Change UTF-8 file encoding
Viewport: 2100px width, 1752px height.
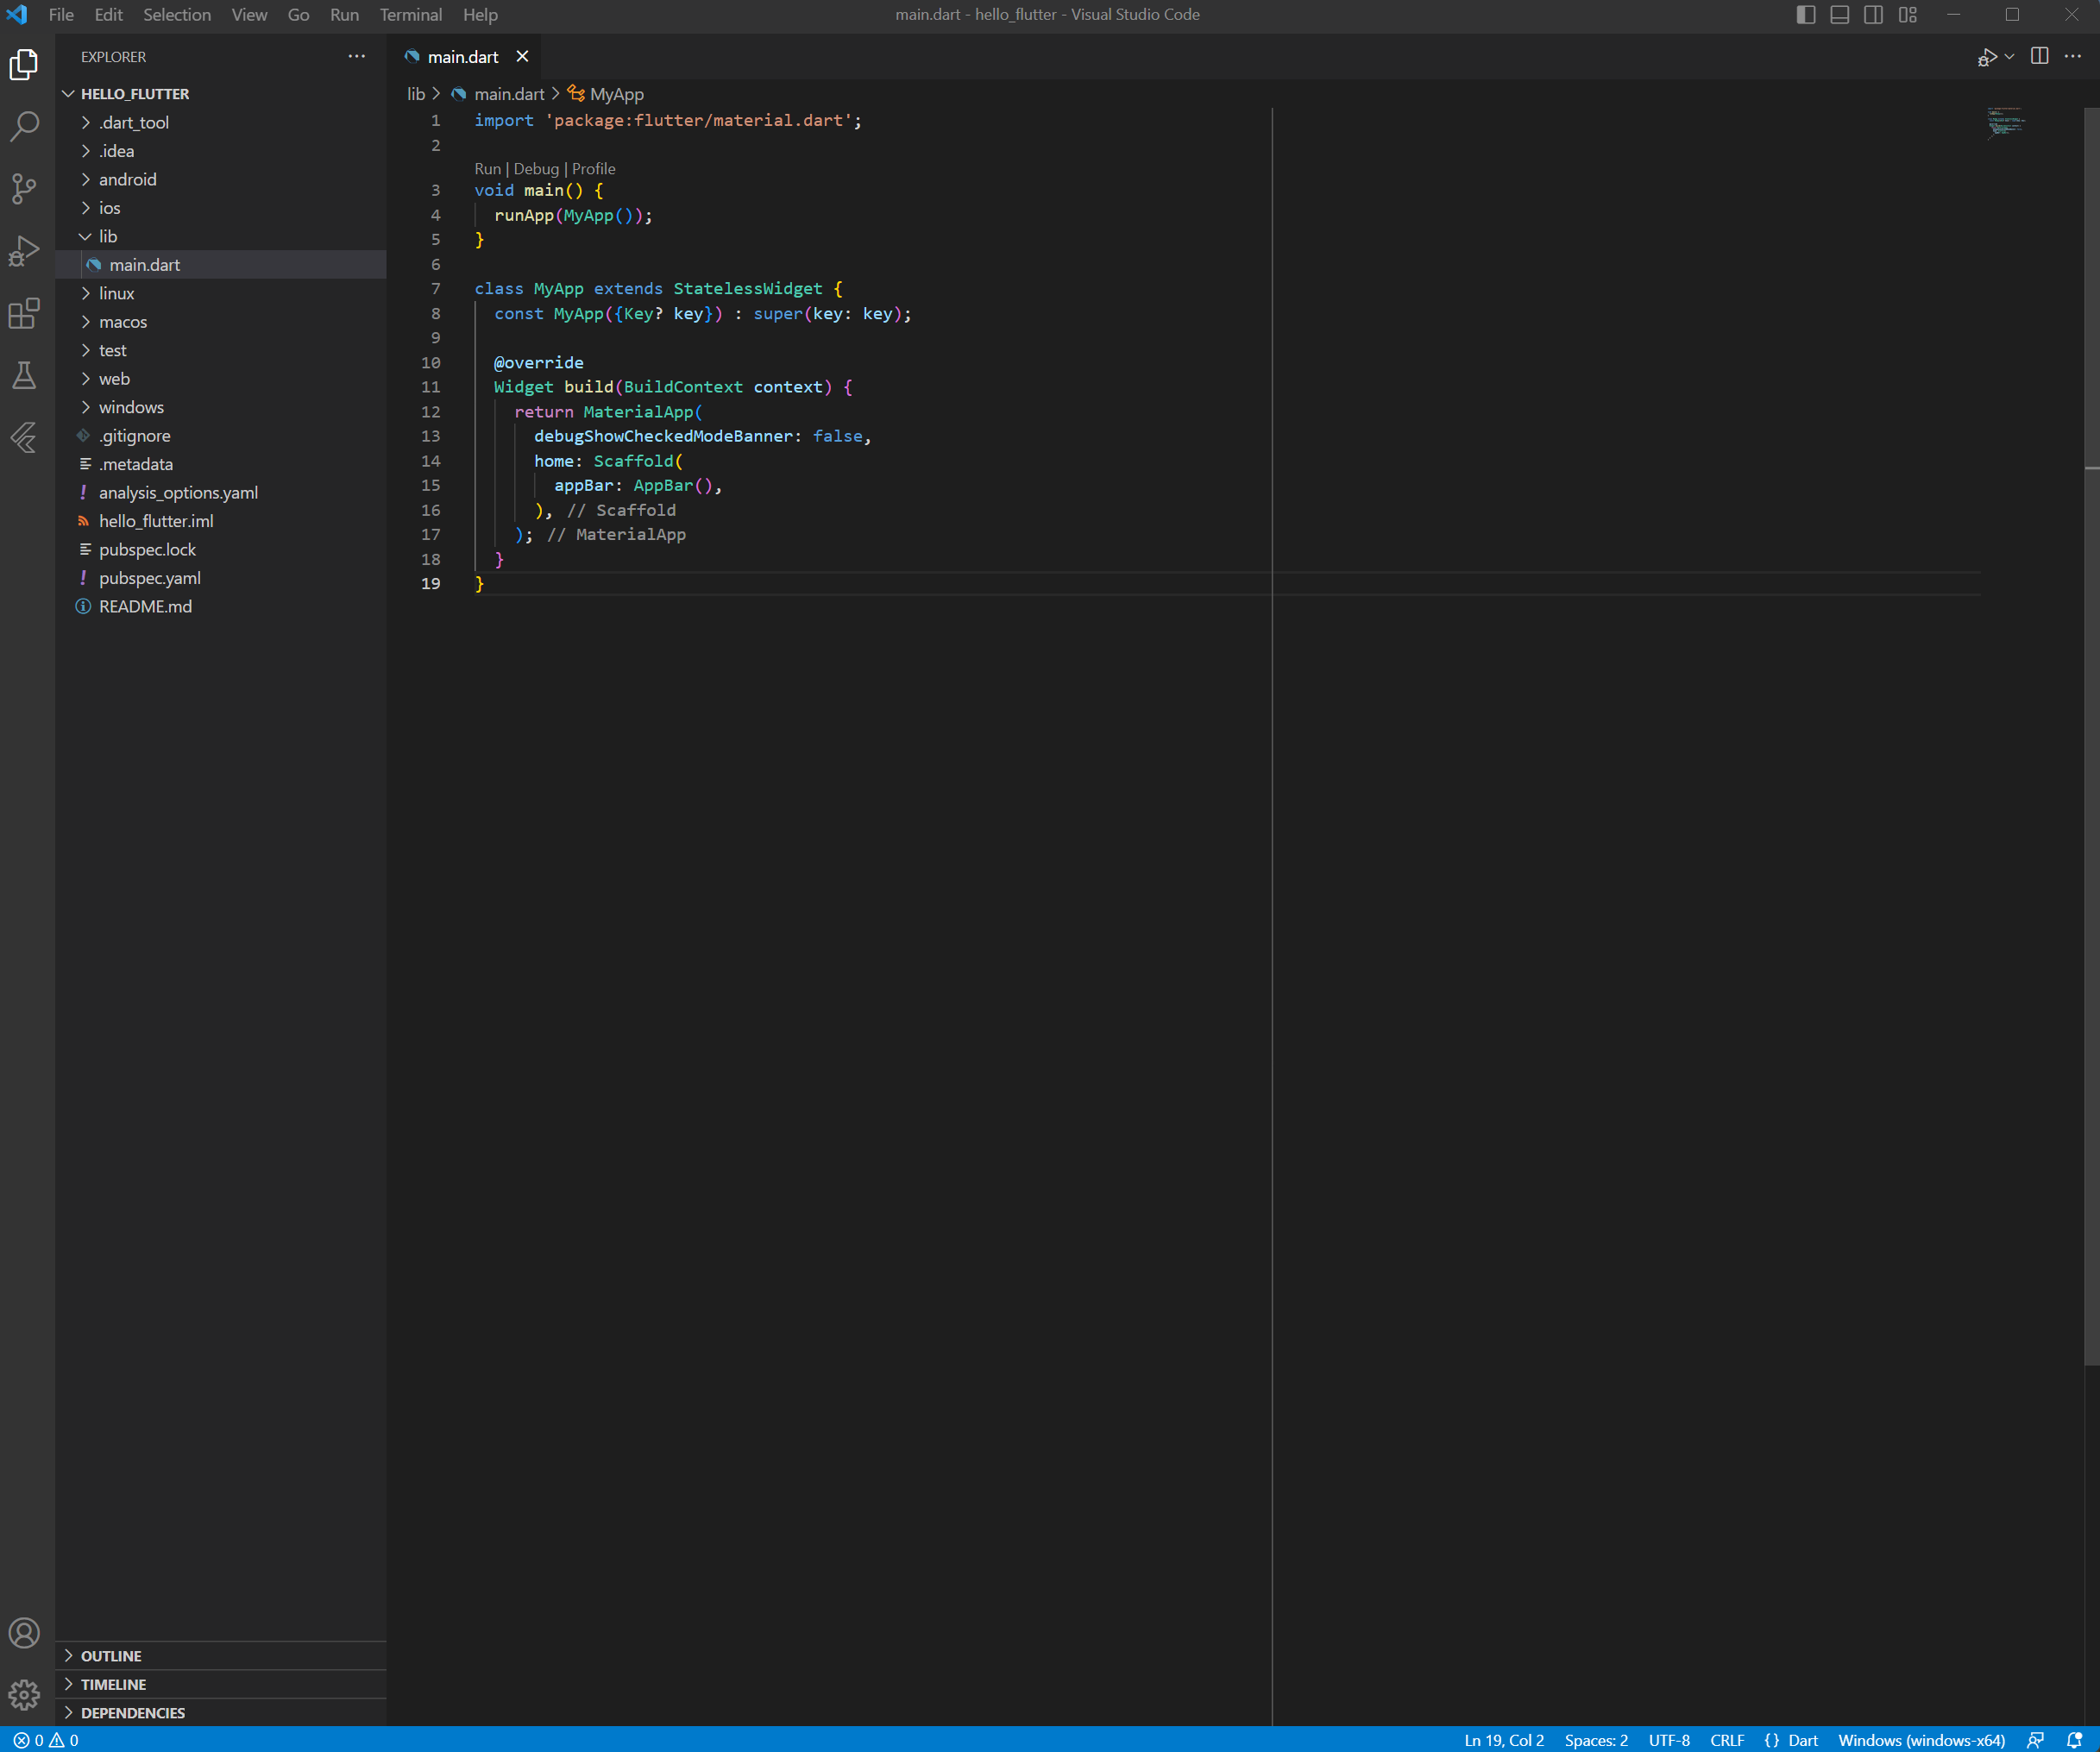[x=1669, y=1740]
